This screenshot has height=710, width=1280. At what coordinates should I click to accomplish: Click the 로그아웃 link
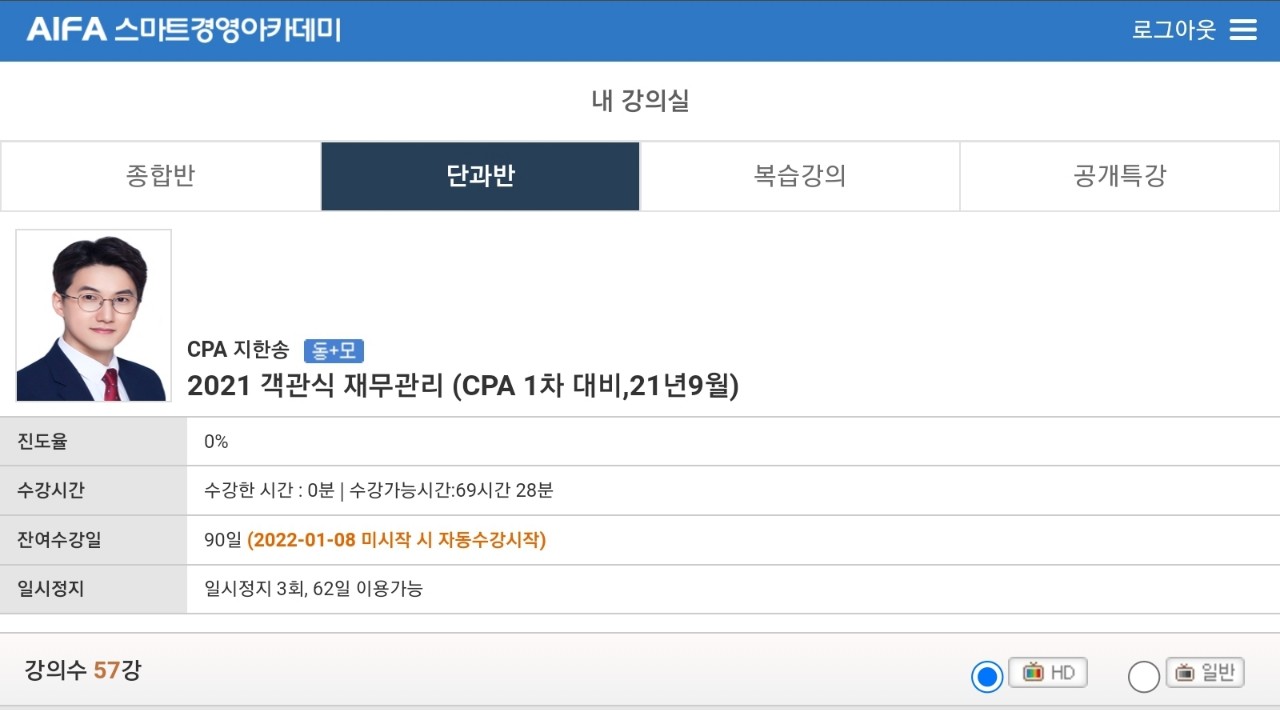1173,30
